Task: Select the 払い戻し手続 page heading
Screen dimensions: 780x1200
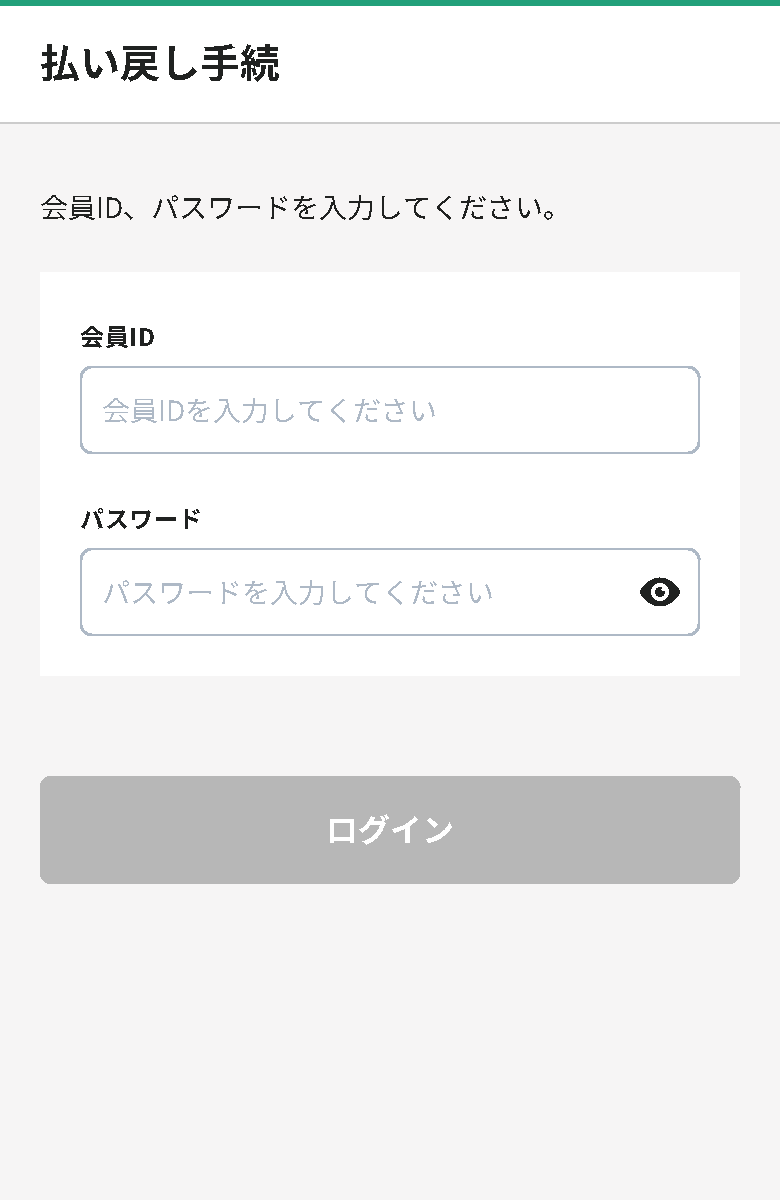Action: tap(160, 63)
